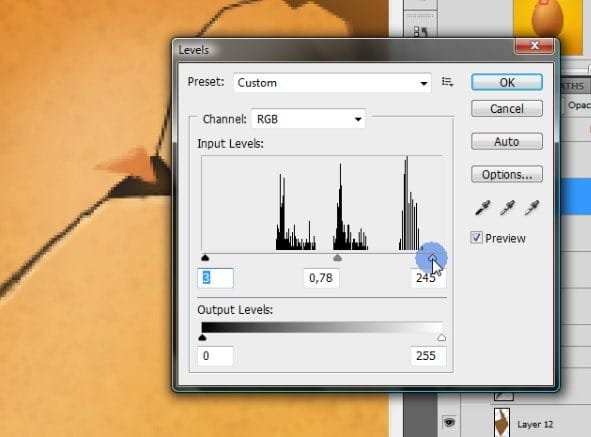Open the Options... dialog button
Screen dimensions: 591x437
(x=507, y=174)
